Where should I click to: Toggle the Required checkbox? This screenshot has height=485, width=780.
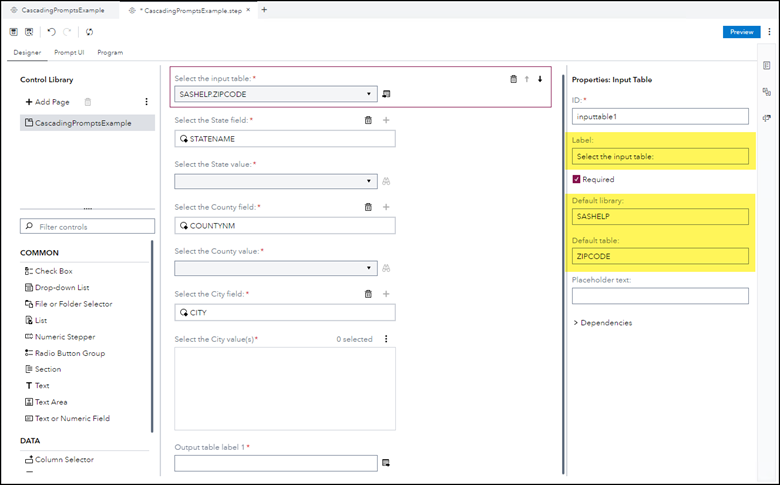click(577, 179)
